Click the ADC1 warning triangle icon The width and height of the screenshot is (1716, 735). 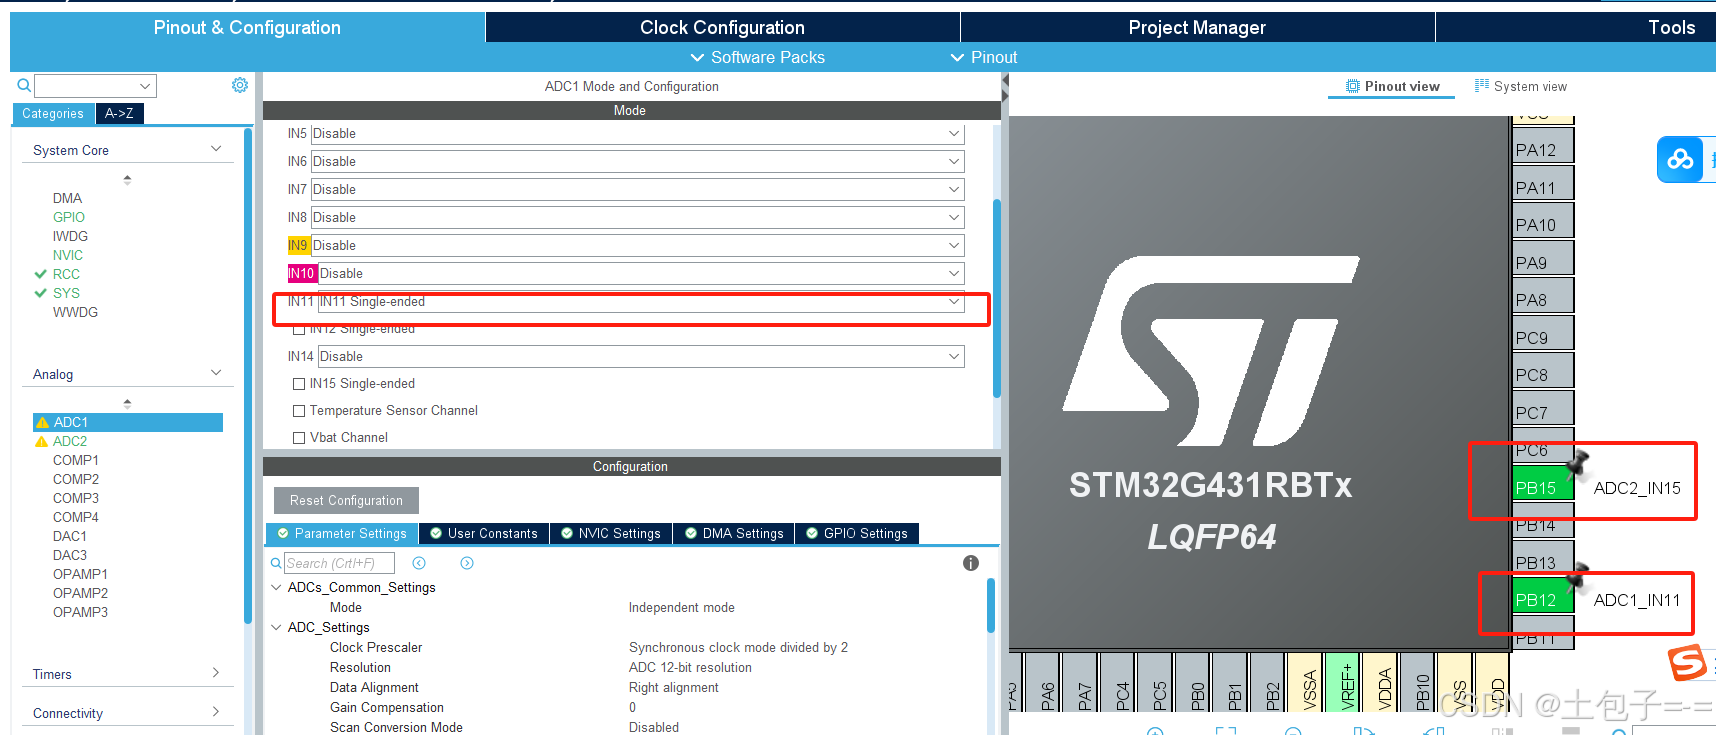42,423
